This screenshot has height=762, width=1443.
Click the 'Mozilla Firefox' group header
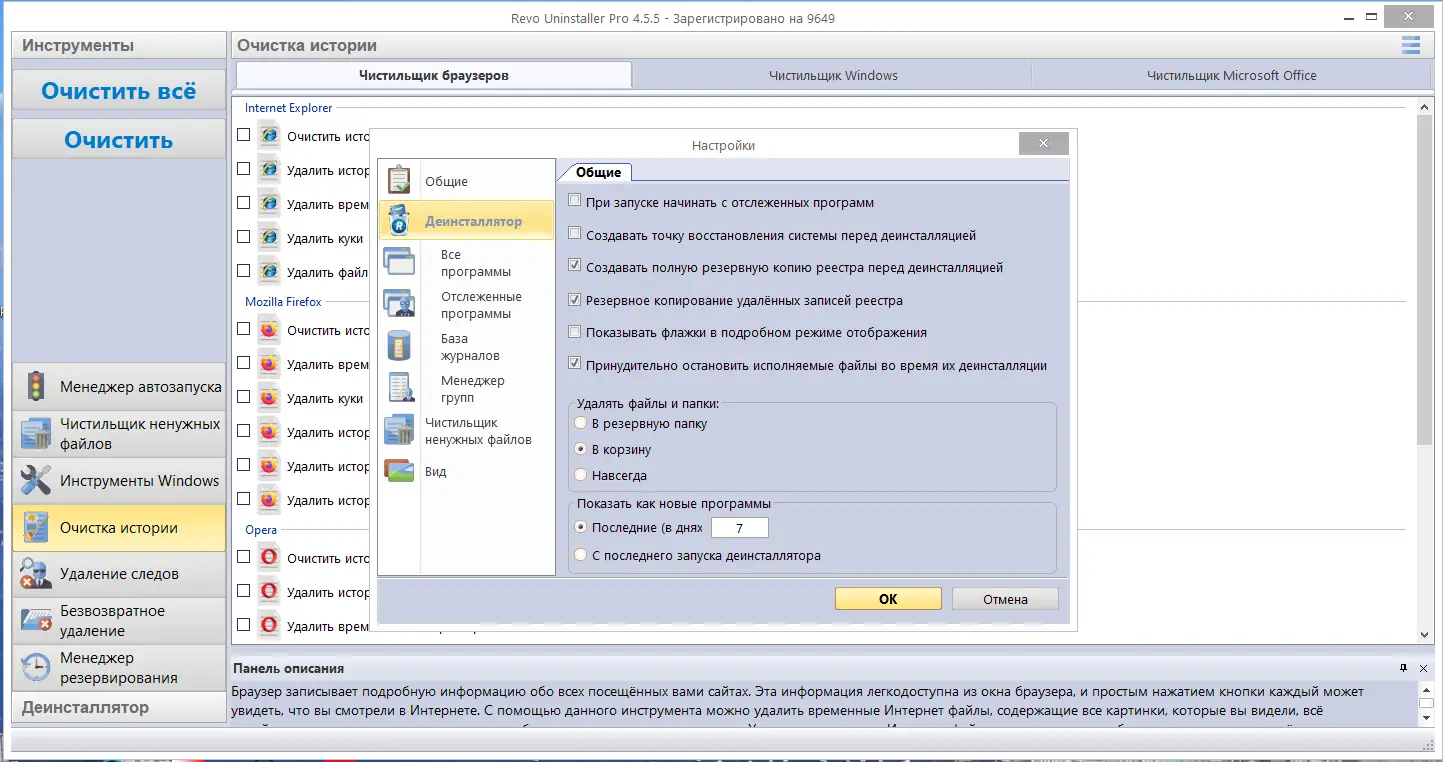click(x=283, y=301)
